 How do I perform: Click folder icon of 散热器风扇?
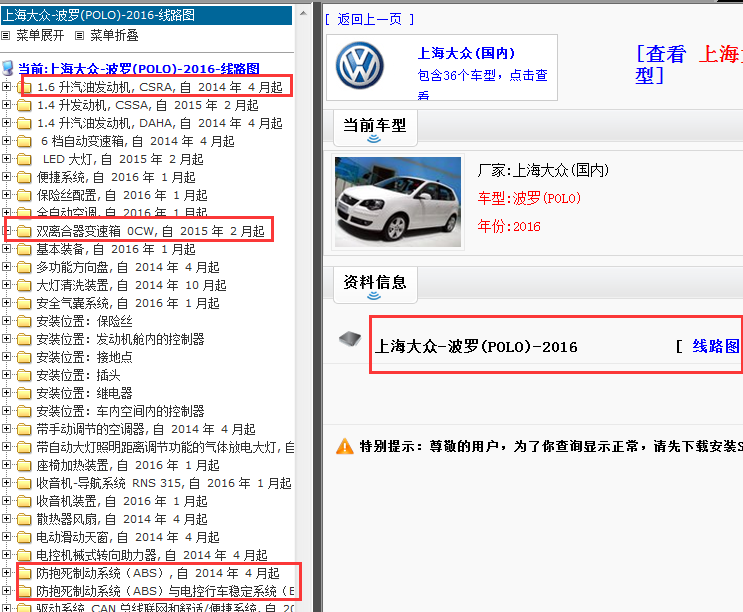(x=24, y=519)
